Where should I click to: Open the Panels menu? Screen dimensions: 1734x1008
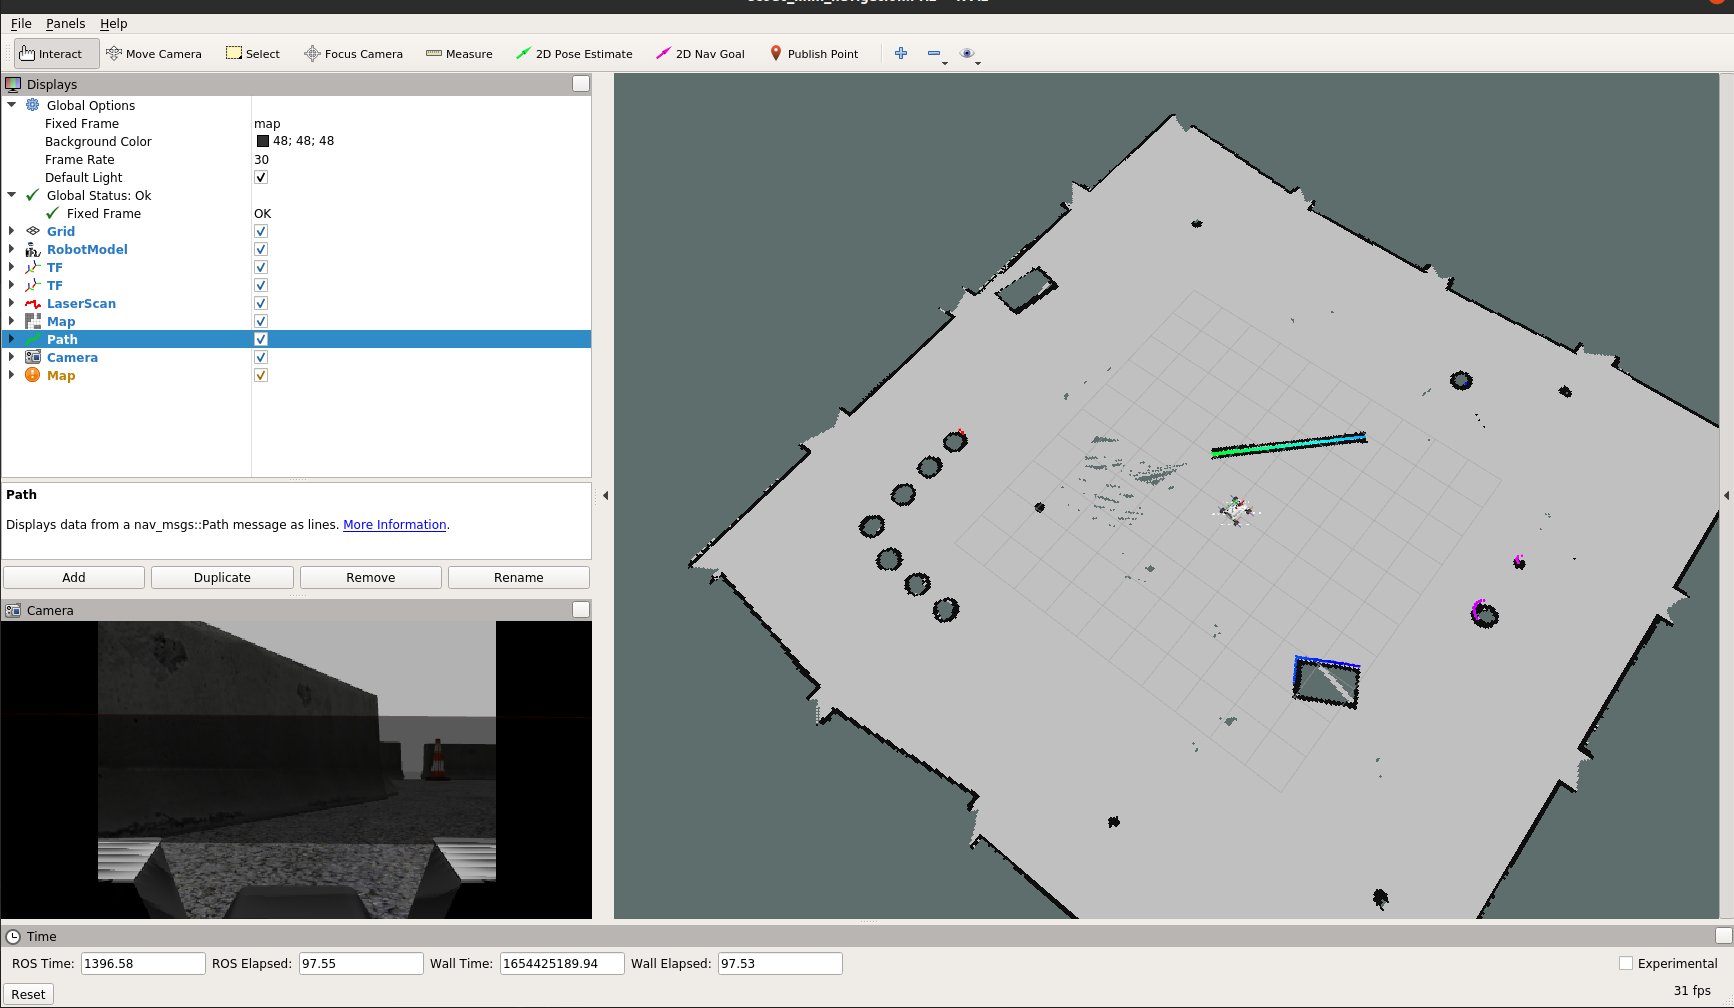coord(65,24)
